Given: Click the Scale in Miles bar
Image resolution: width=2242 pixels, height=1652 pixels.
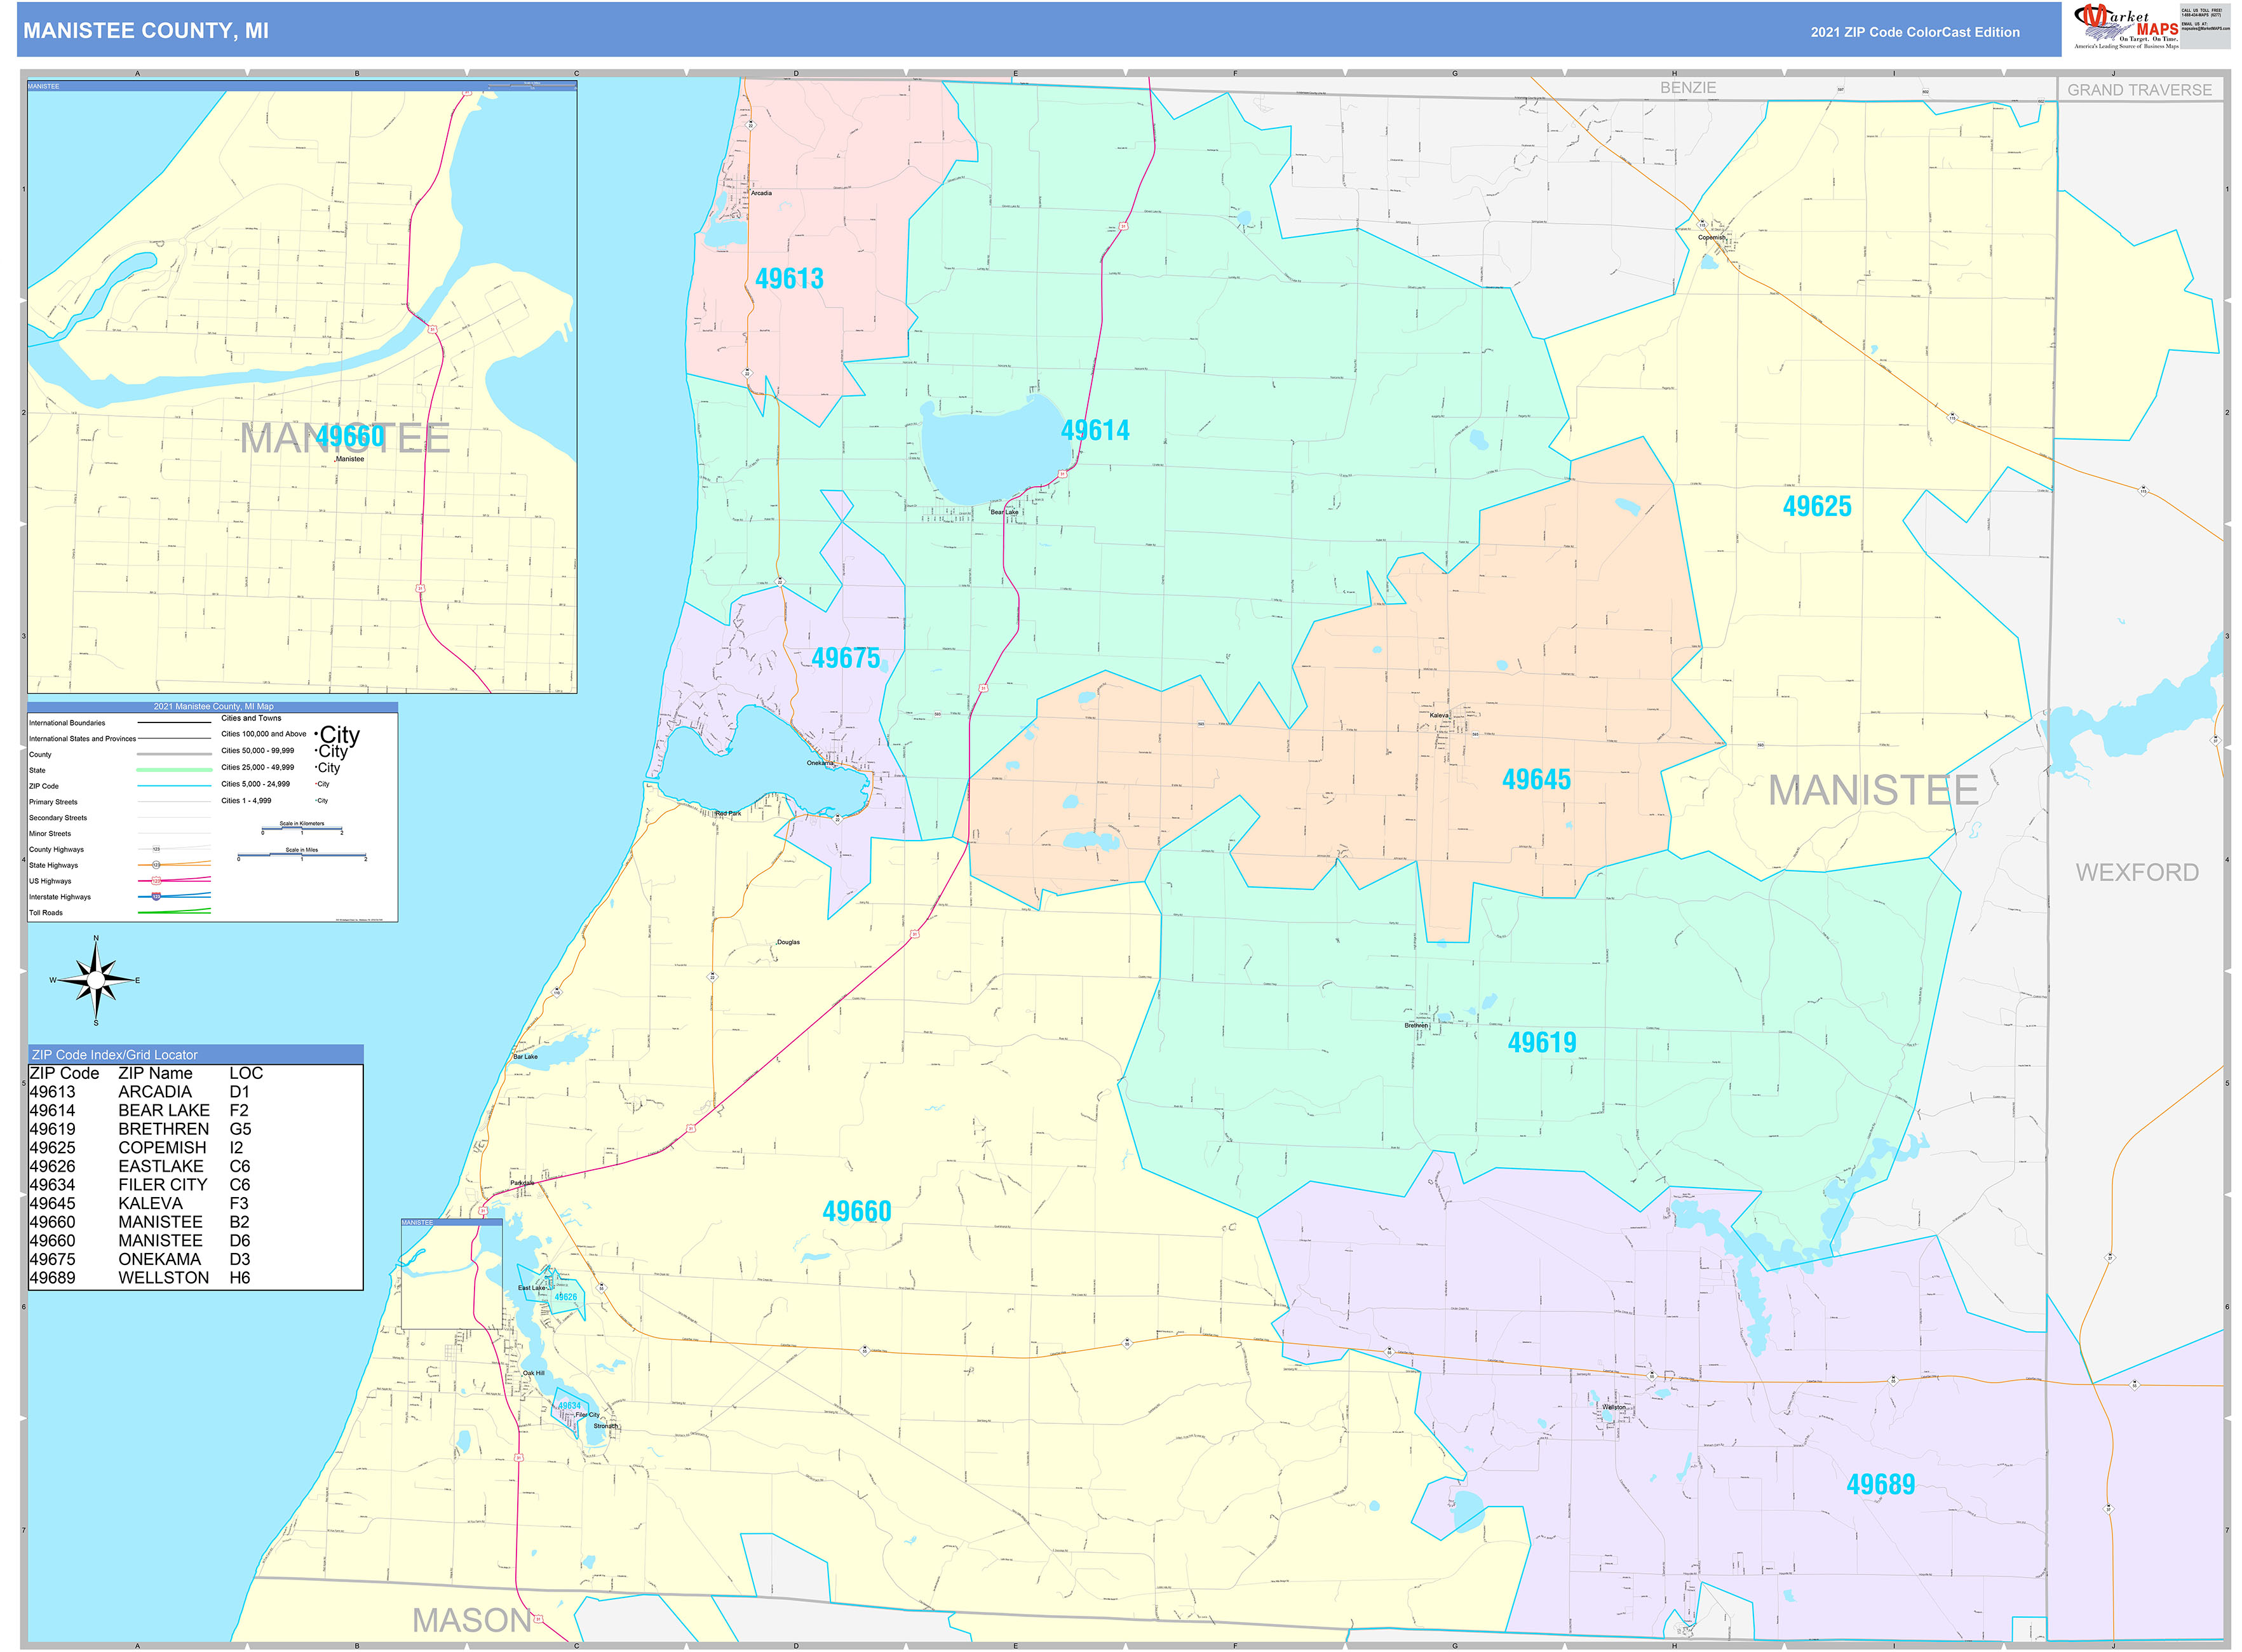Looking at the screenshot, I should click(302, 856).
